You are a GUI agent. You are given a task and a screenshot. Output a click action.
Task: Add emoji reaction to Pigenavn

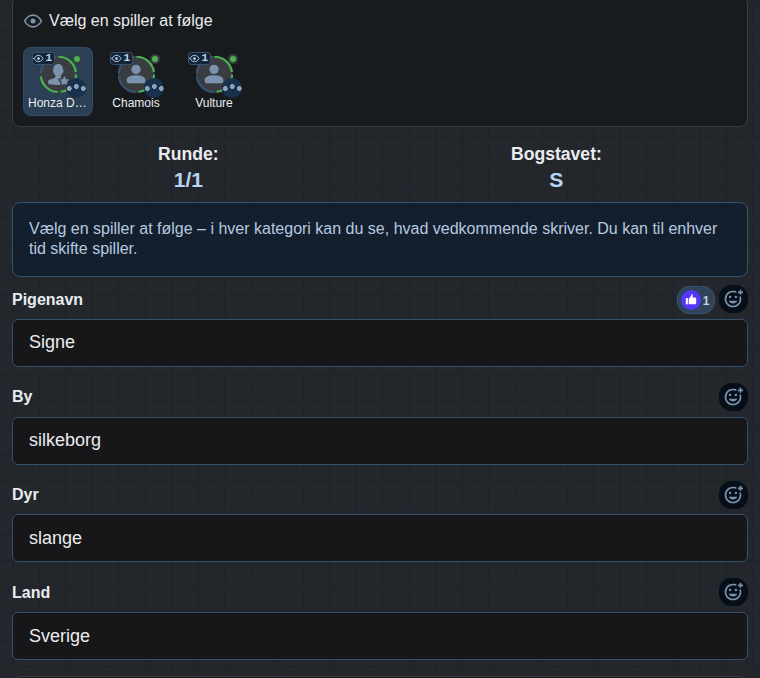(733, 299)
